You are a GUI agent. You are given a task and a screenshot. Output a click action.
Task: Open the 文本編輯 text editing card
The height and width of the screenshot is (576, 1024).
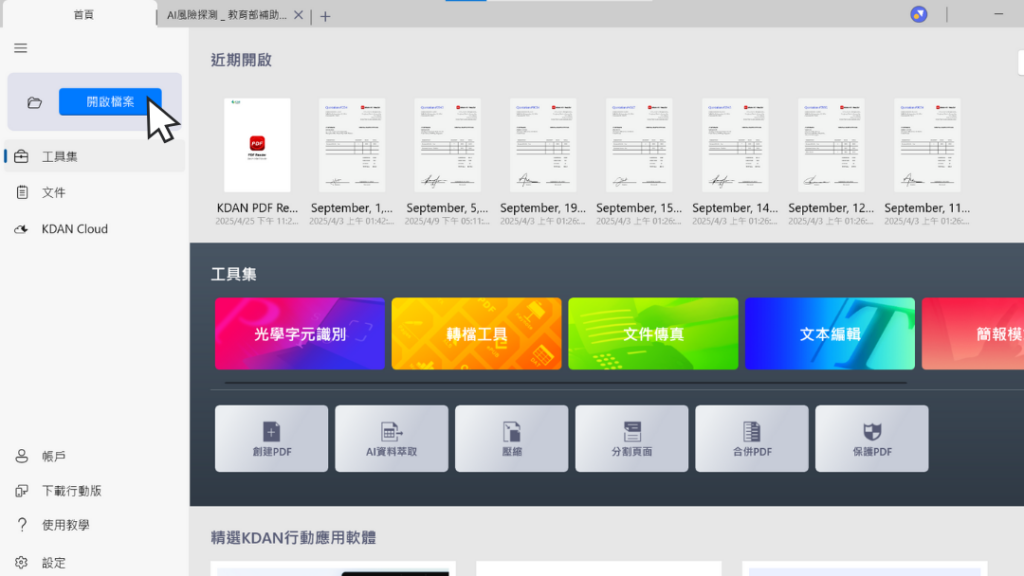point(830,334)
